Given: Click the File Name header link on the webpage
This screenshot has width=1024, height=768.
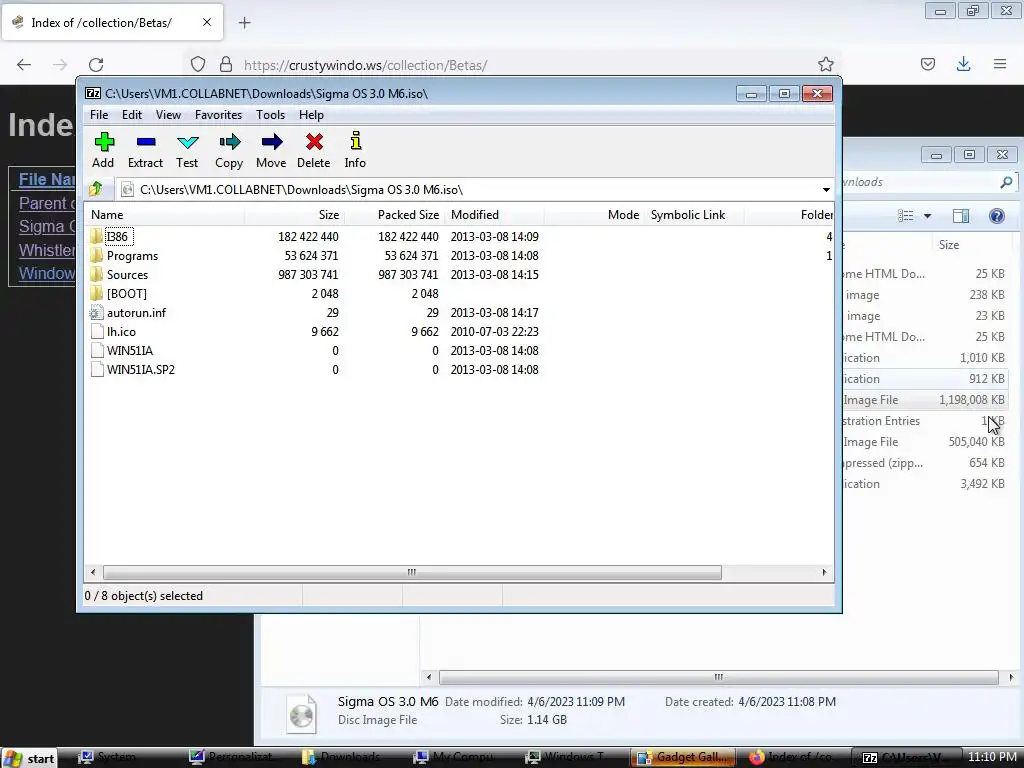Looking at the screenshot, I should pyautogui.click(x=47, y=180).
